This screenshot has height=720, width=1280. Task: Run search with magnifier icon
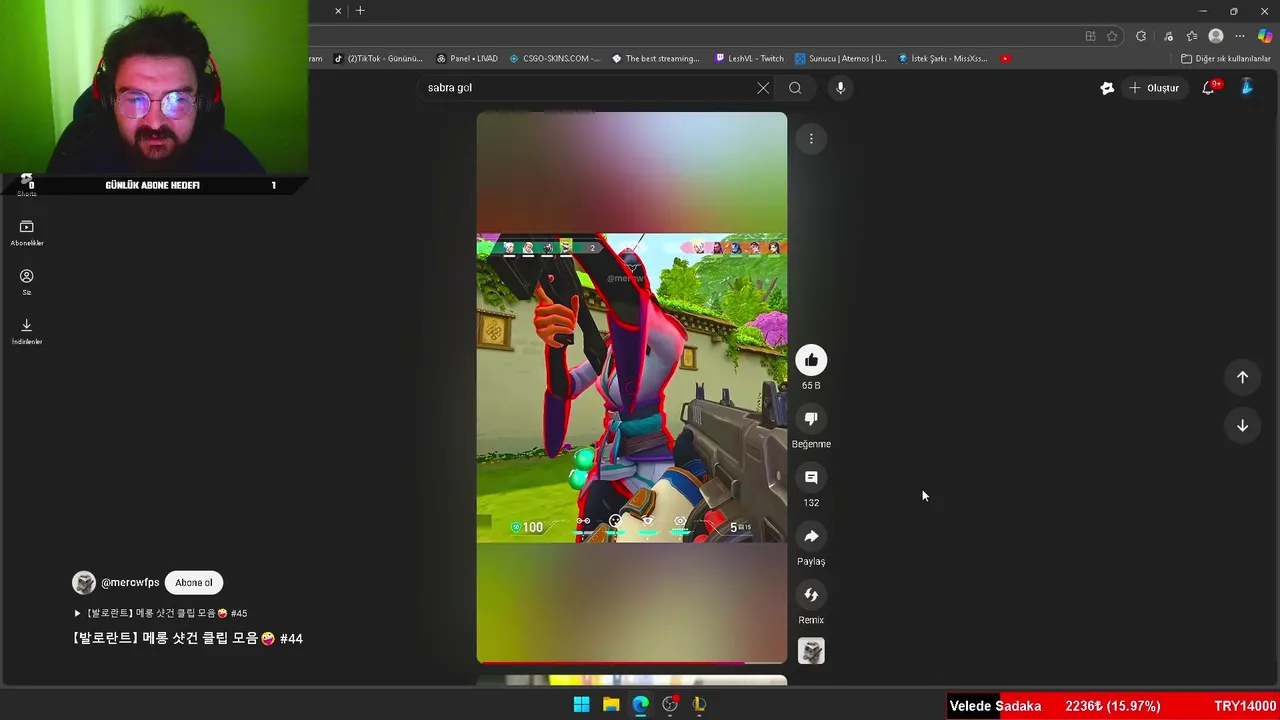[x=795, y=88]
